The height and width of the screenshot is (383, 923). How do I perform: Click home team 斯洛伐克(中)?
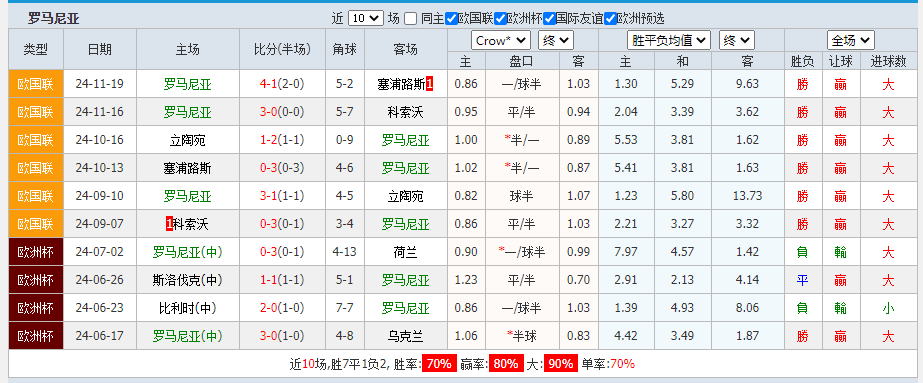click(x=187, y=280)
